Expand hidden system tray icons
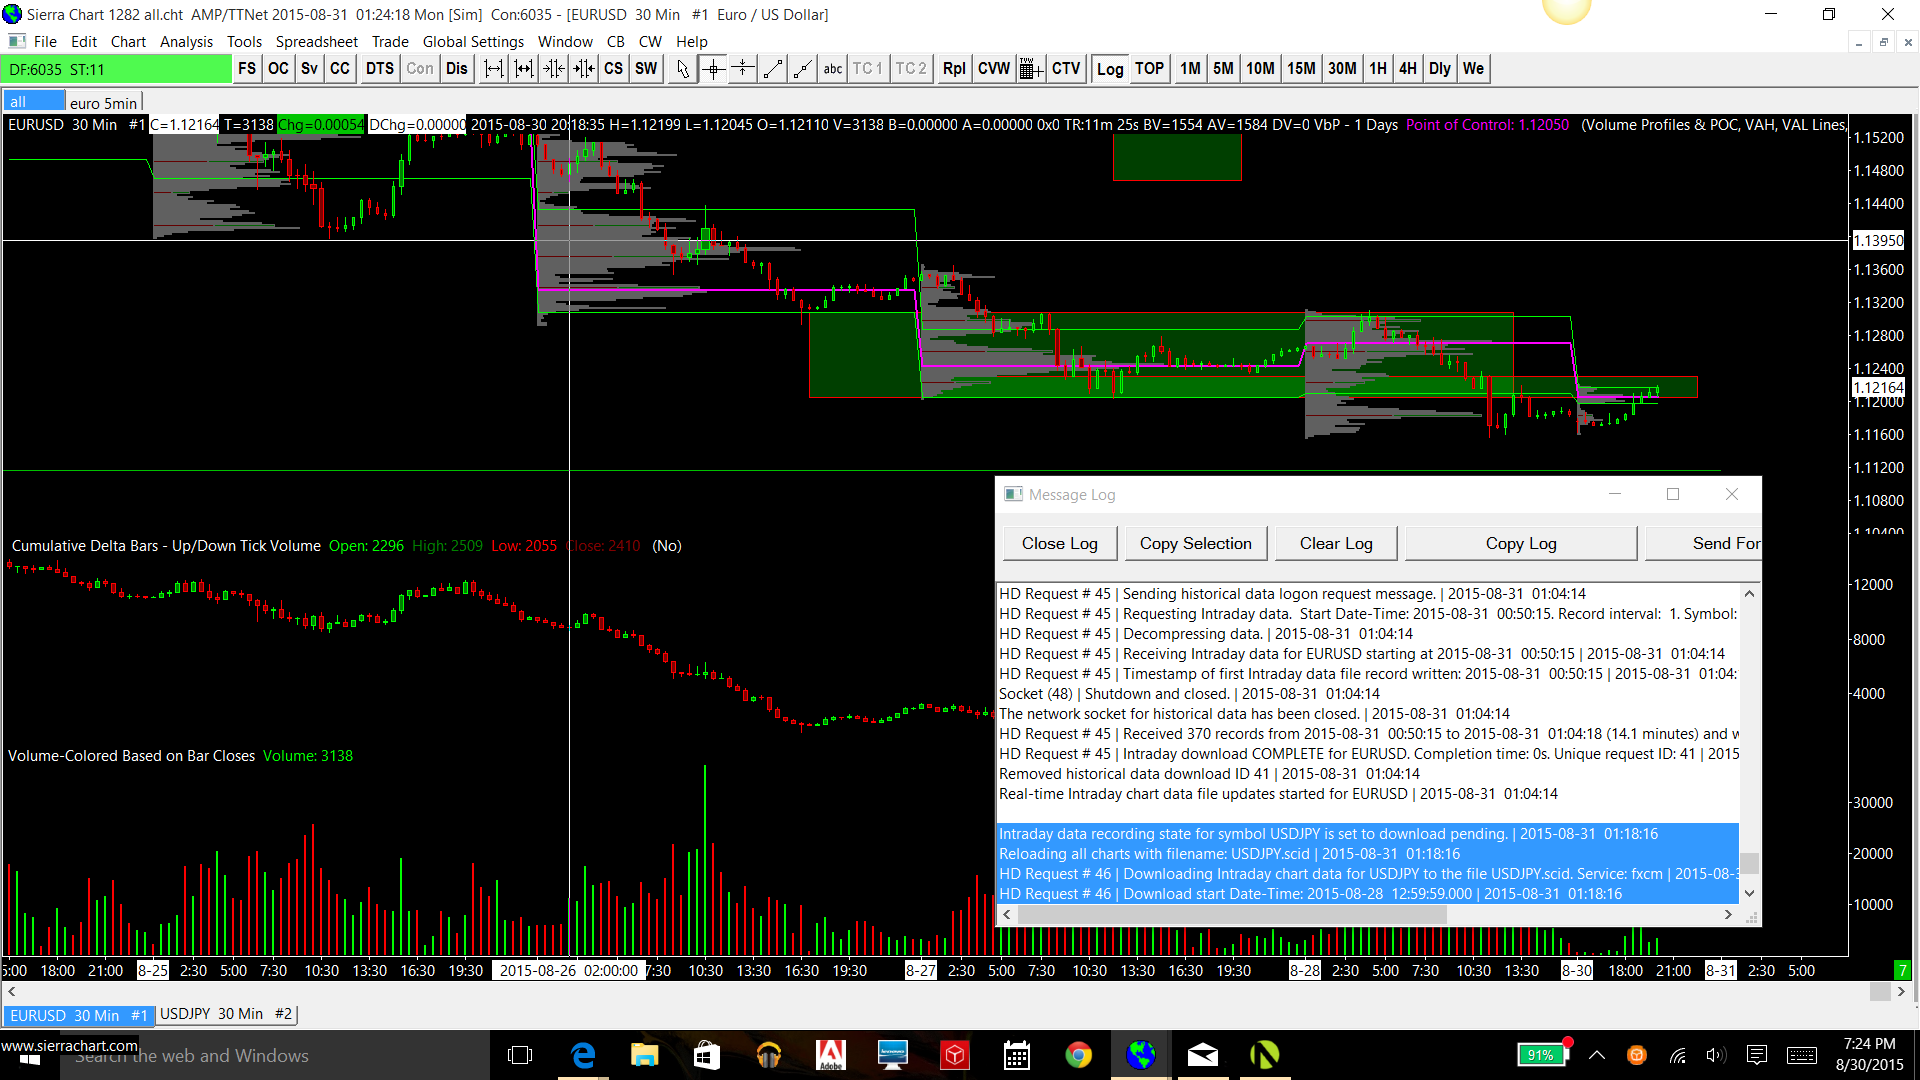The height and width of the screenshot is (1080, 1920). click(x=1597, y=1055)
